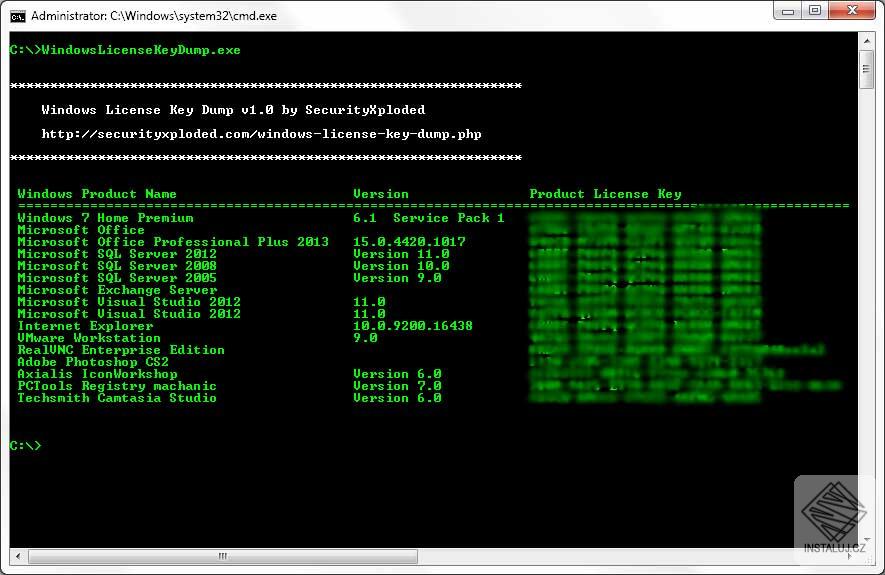885x575 pixels.
Task: Click the WindowsLicenseKeyDump.exe command text
Action: pos(141,50)
